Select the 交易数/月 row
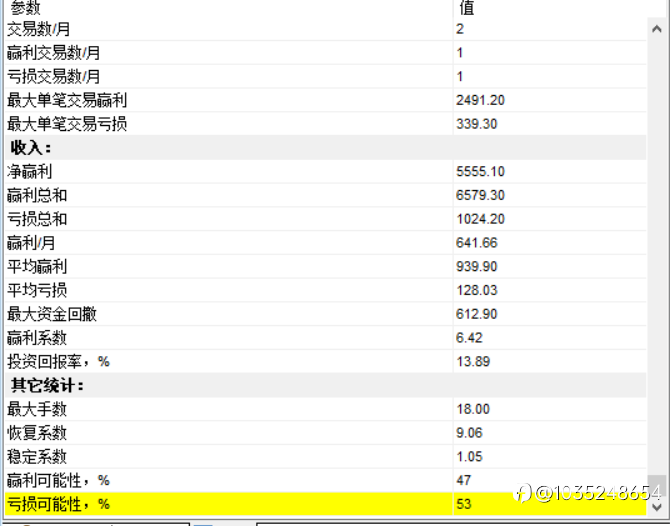 326,29
